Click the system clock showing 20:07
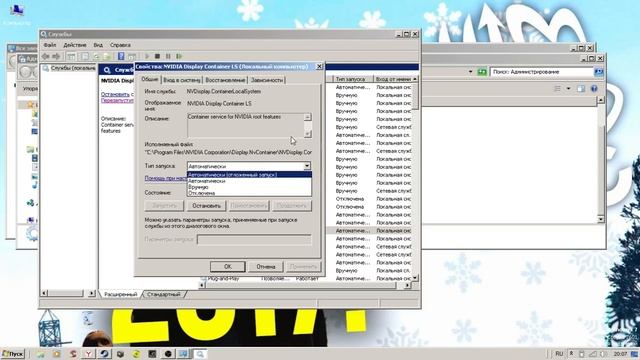This screenshot has width=640, height=360. 620,353
